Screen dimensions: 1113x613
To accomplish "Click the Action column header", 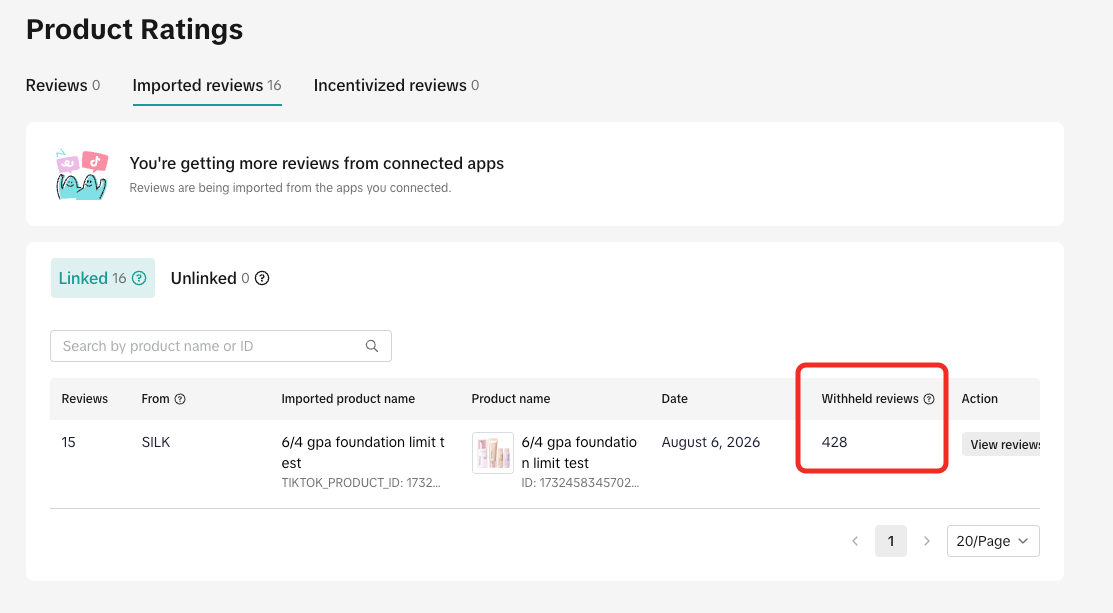I will tap(980, 399).
